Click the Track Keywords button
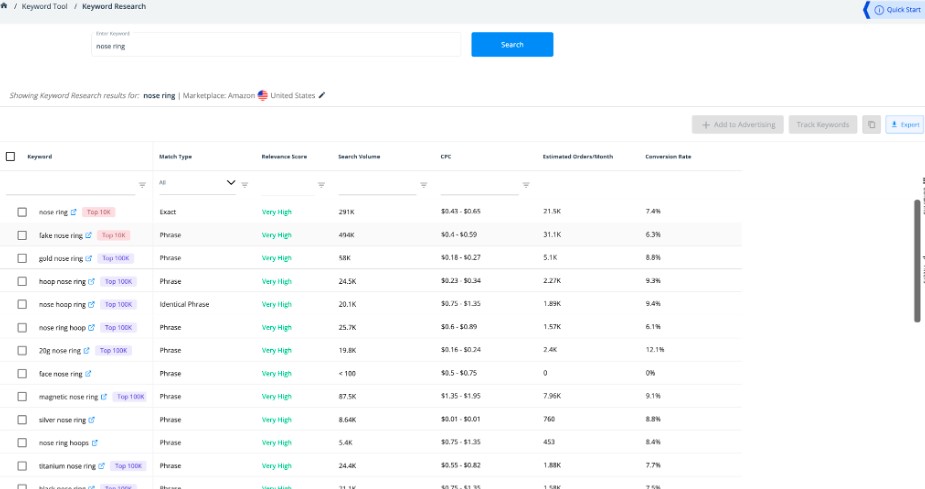This screenshot has width=925, height=489. click(823, 124)
